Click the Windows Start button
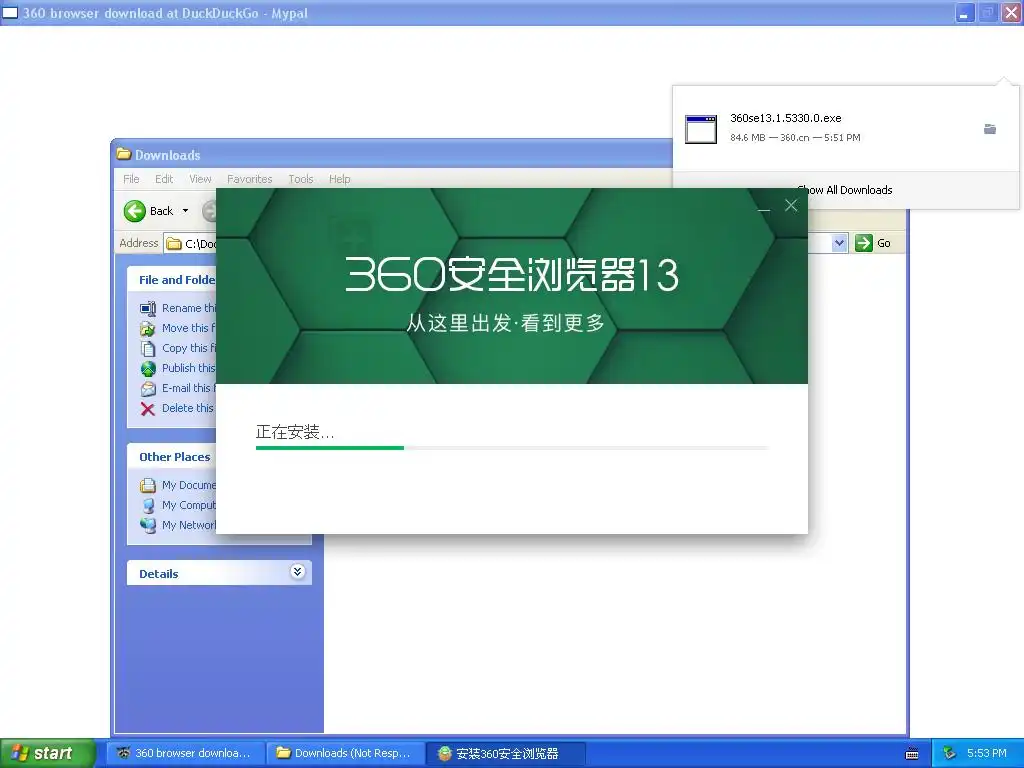Screen dimensions: 1024x768 (x=46, y=753)
